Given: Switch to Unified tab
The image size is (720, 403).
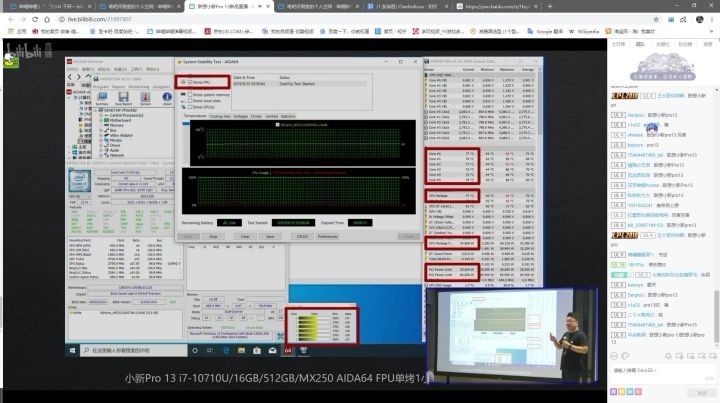Looking at the screenshot, I should (271, 116).
